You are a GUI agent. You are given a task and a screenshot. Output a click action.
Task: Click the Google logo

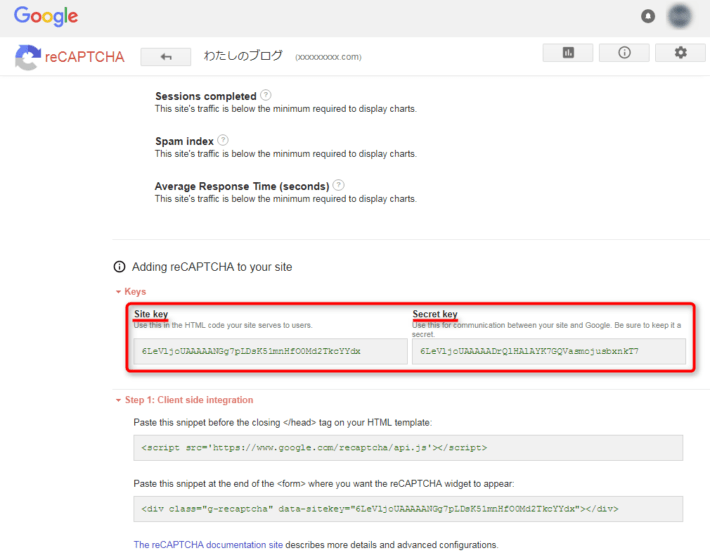coord(45,17)
